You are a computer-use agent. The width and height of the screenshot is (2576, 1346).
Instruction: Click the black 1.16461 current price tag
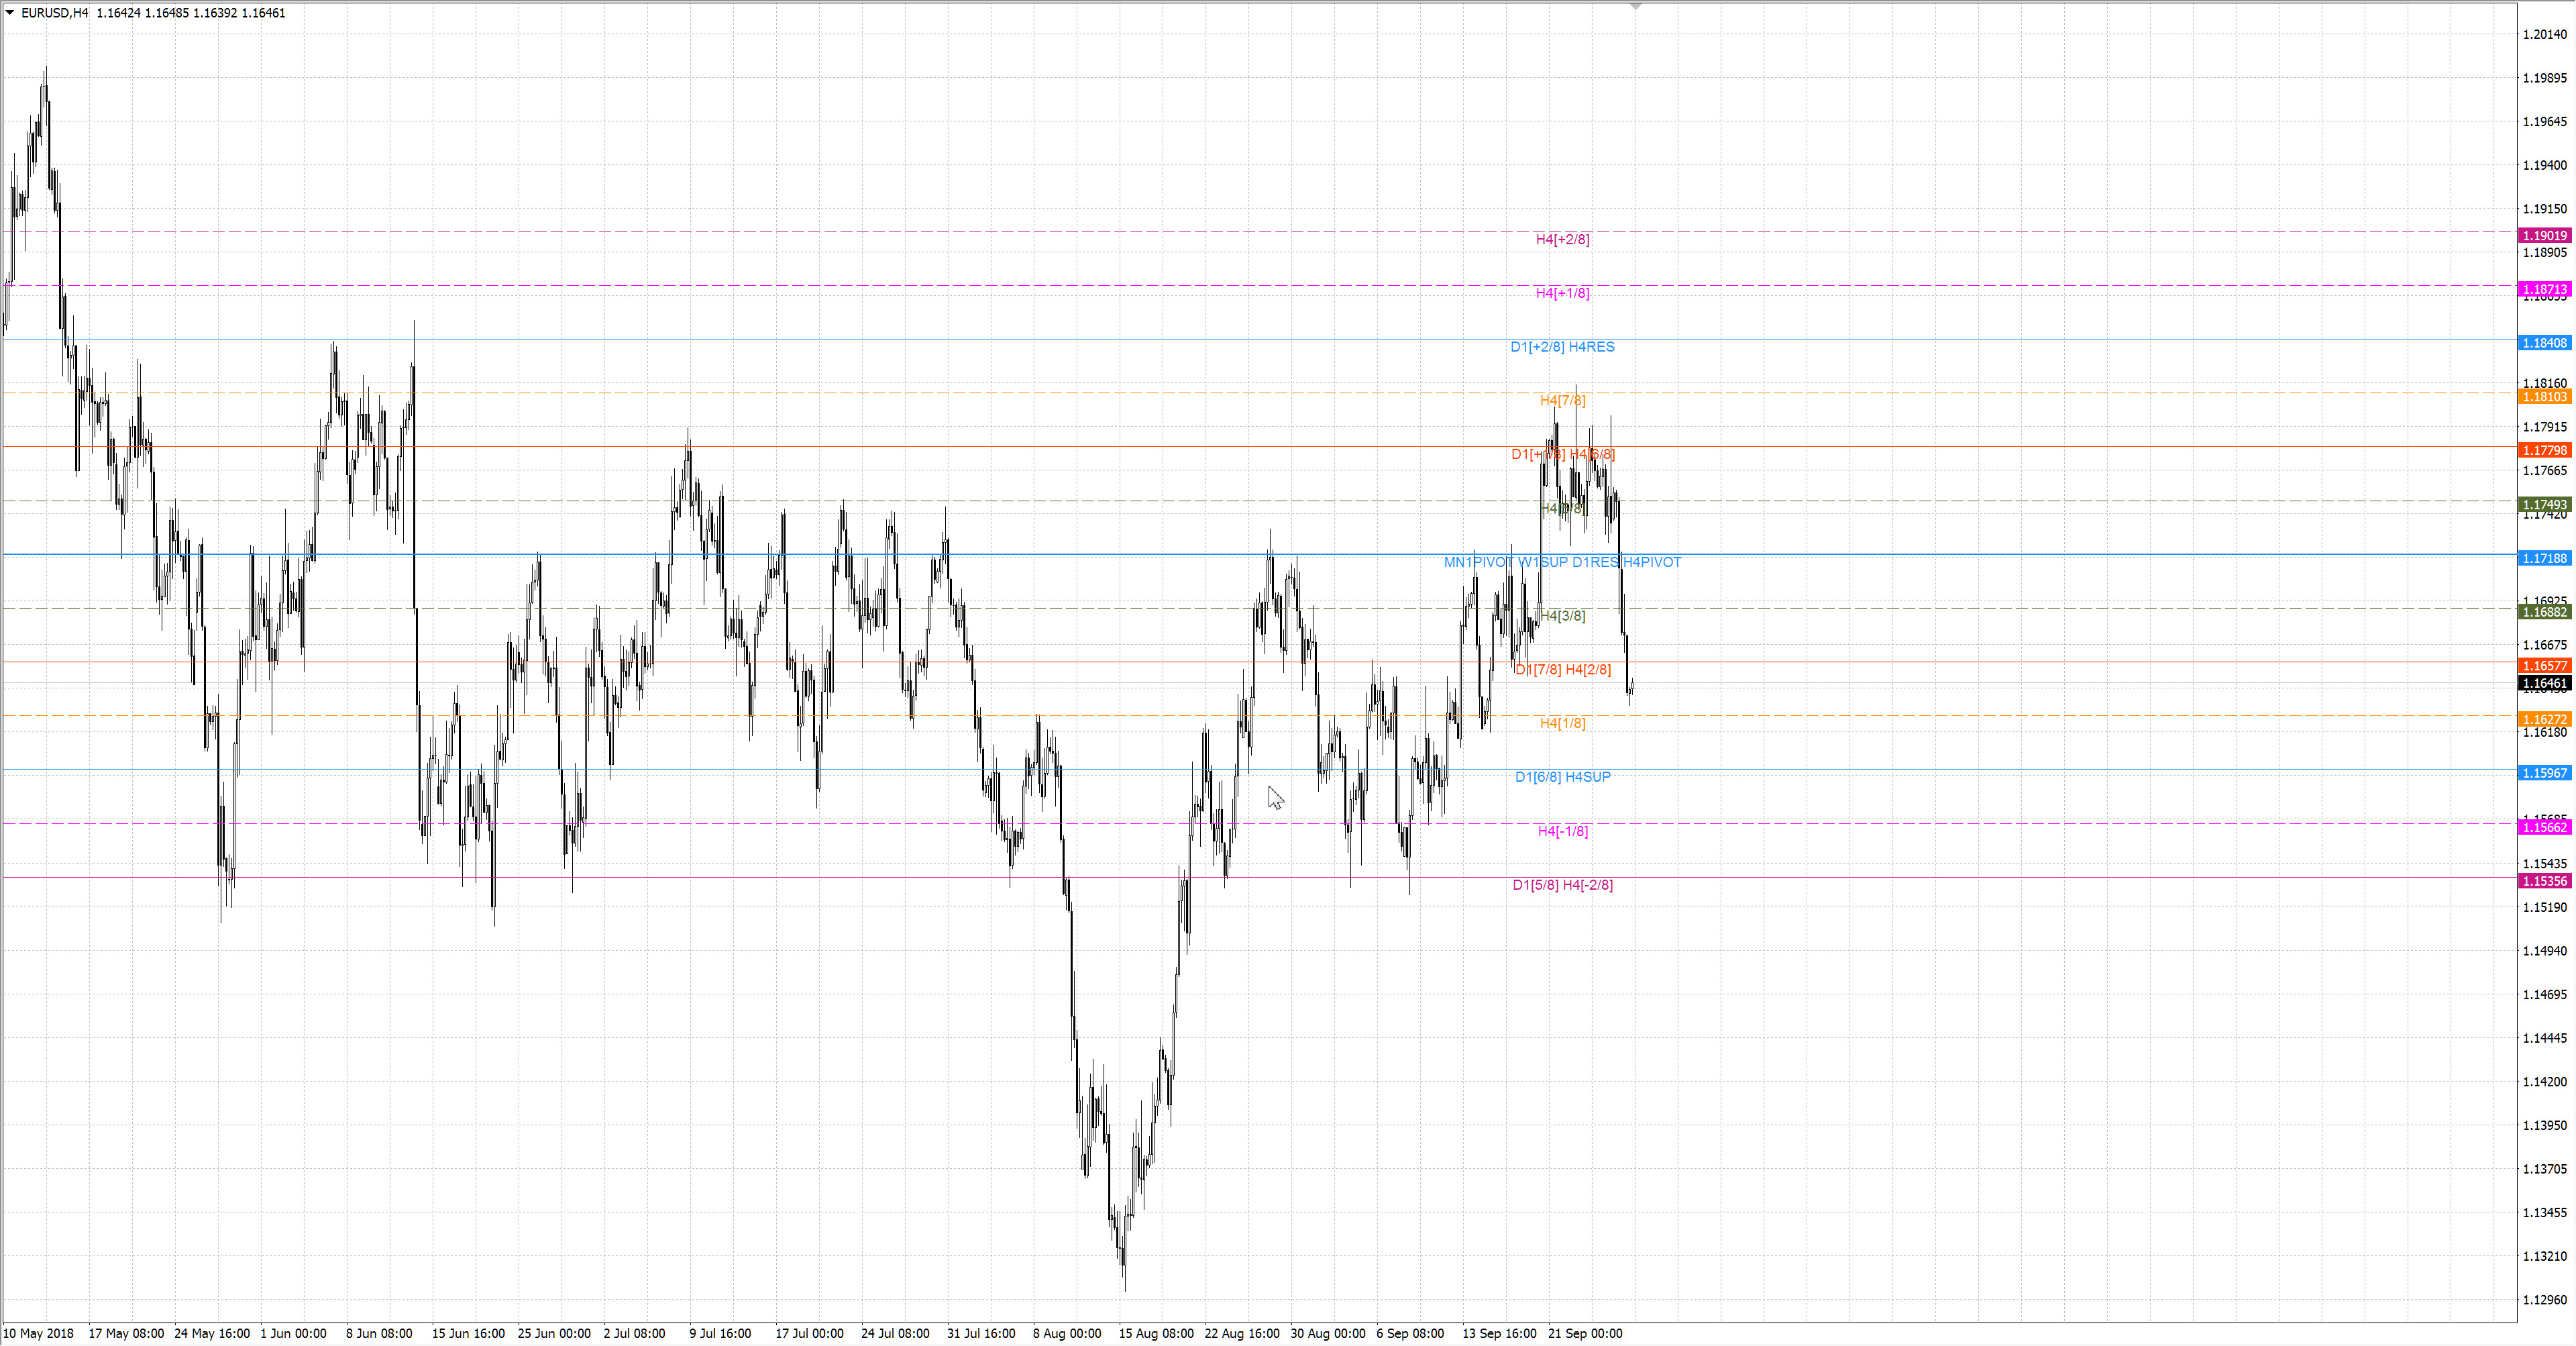(2544, 684)
